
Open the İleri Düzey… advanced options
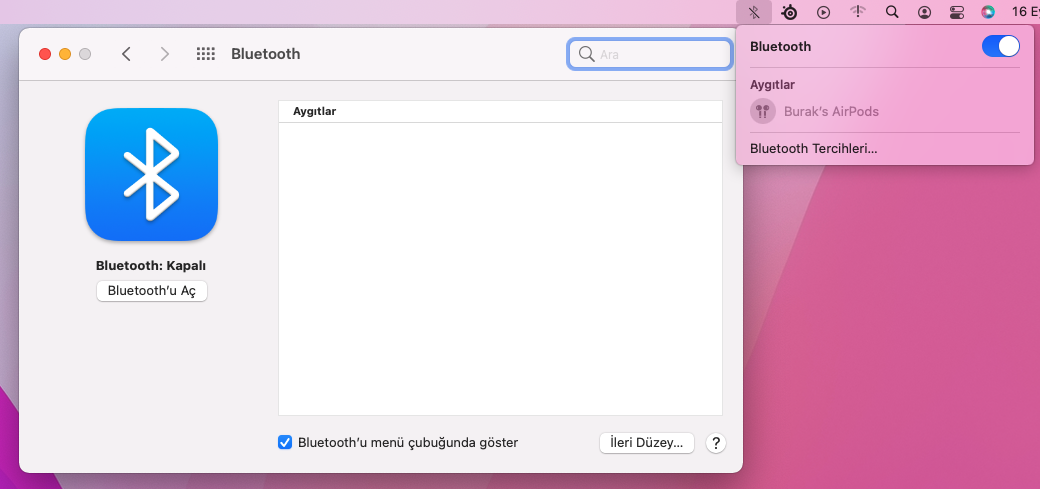pos(646,443)
